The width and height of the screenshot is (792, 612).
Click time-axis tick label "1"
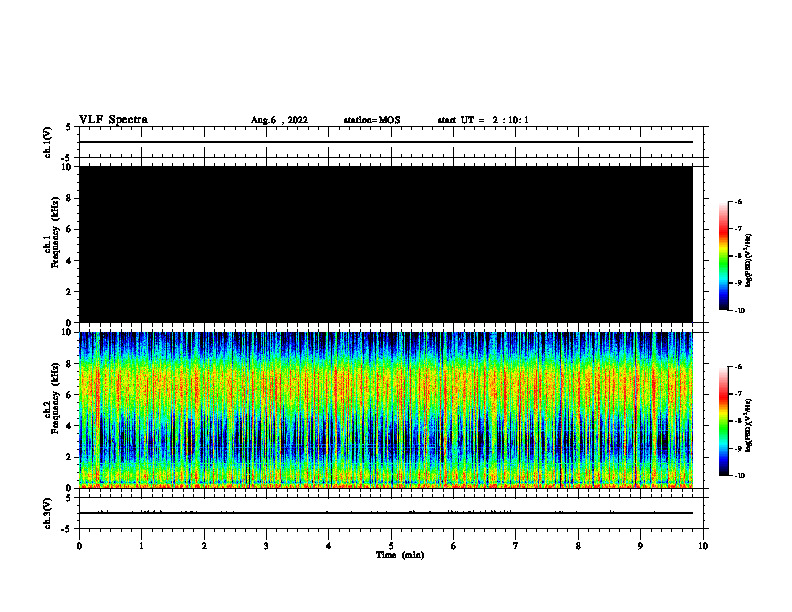pyautogui.click(x=141, y=546)
